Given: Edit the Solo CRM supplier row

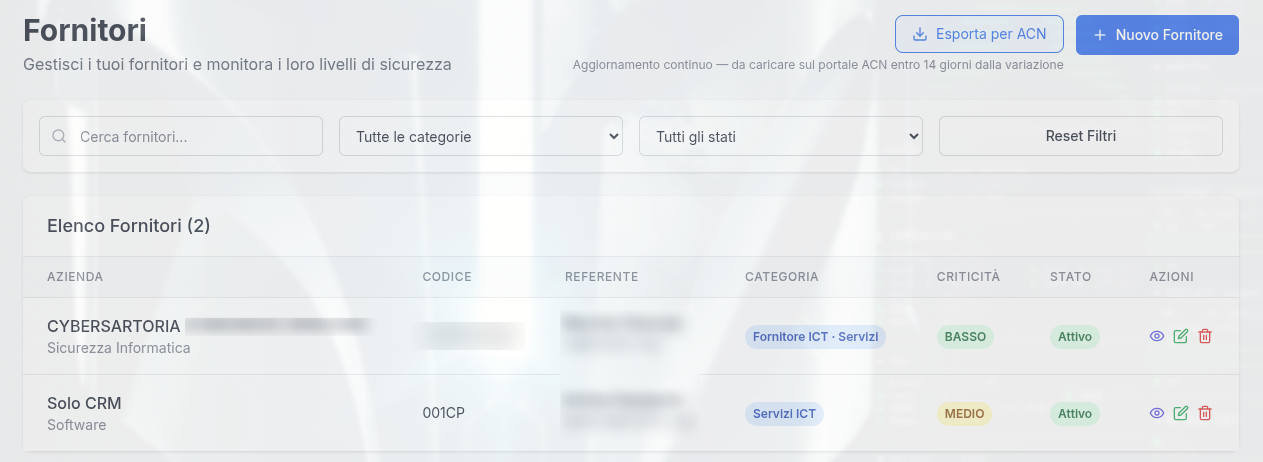Looking at the screenshot, I should pyautogui.click(x=1181, y=413).
